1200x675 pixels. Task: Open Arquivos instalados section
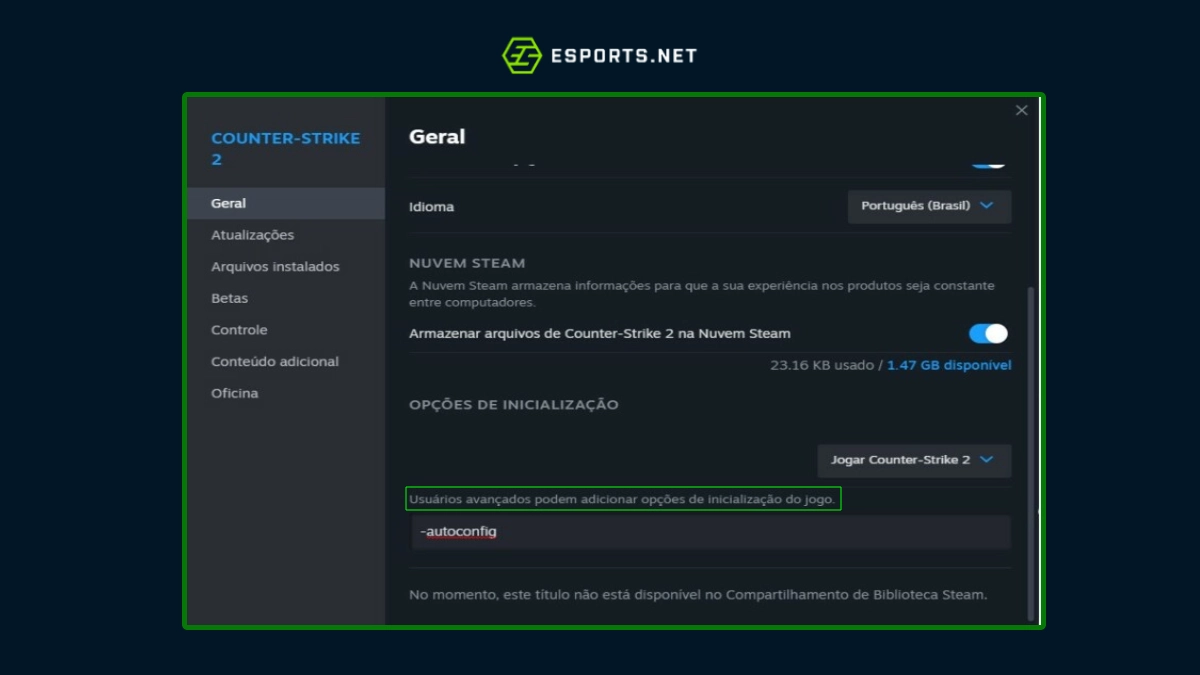[x=275, y=267]
